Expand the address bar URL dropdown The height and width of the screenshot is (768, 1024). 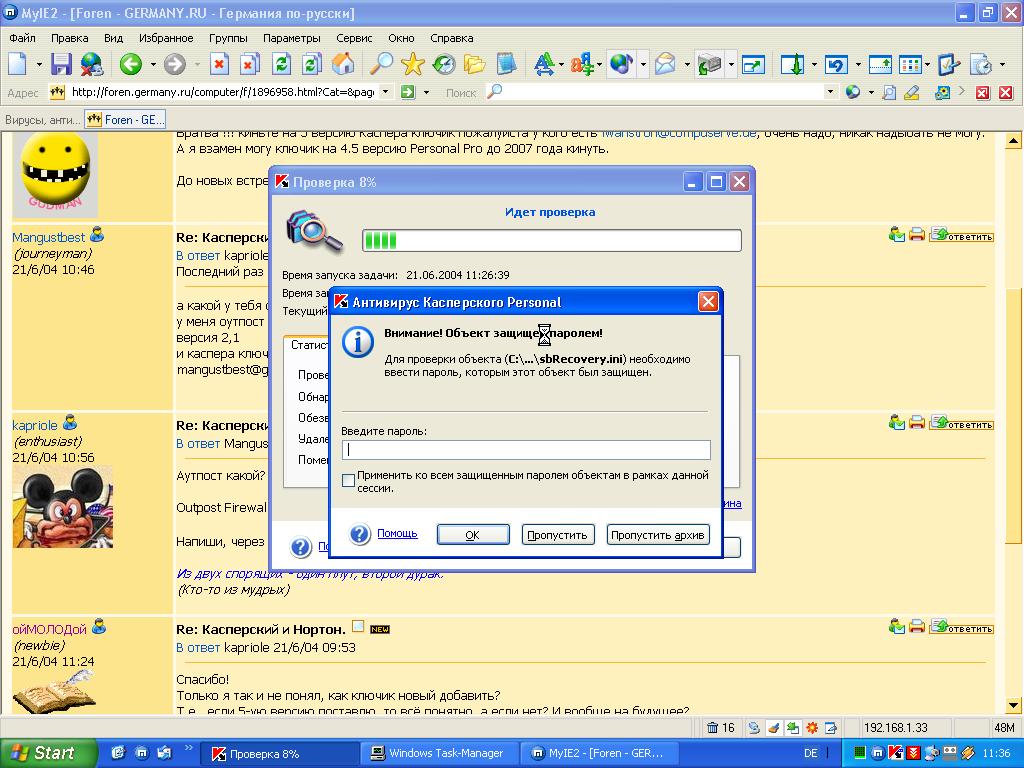click(385, 92)
